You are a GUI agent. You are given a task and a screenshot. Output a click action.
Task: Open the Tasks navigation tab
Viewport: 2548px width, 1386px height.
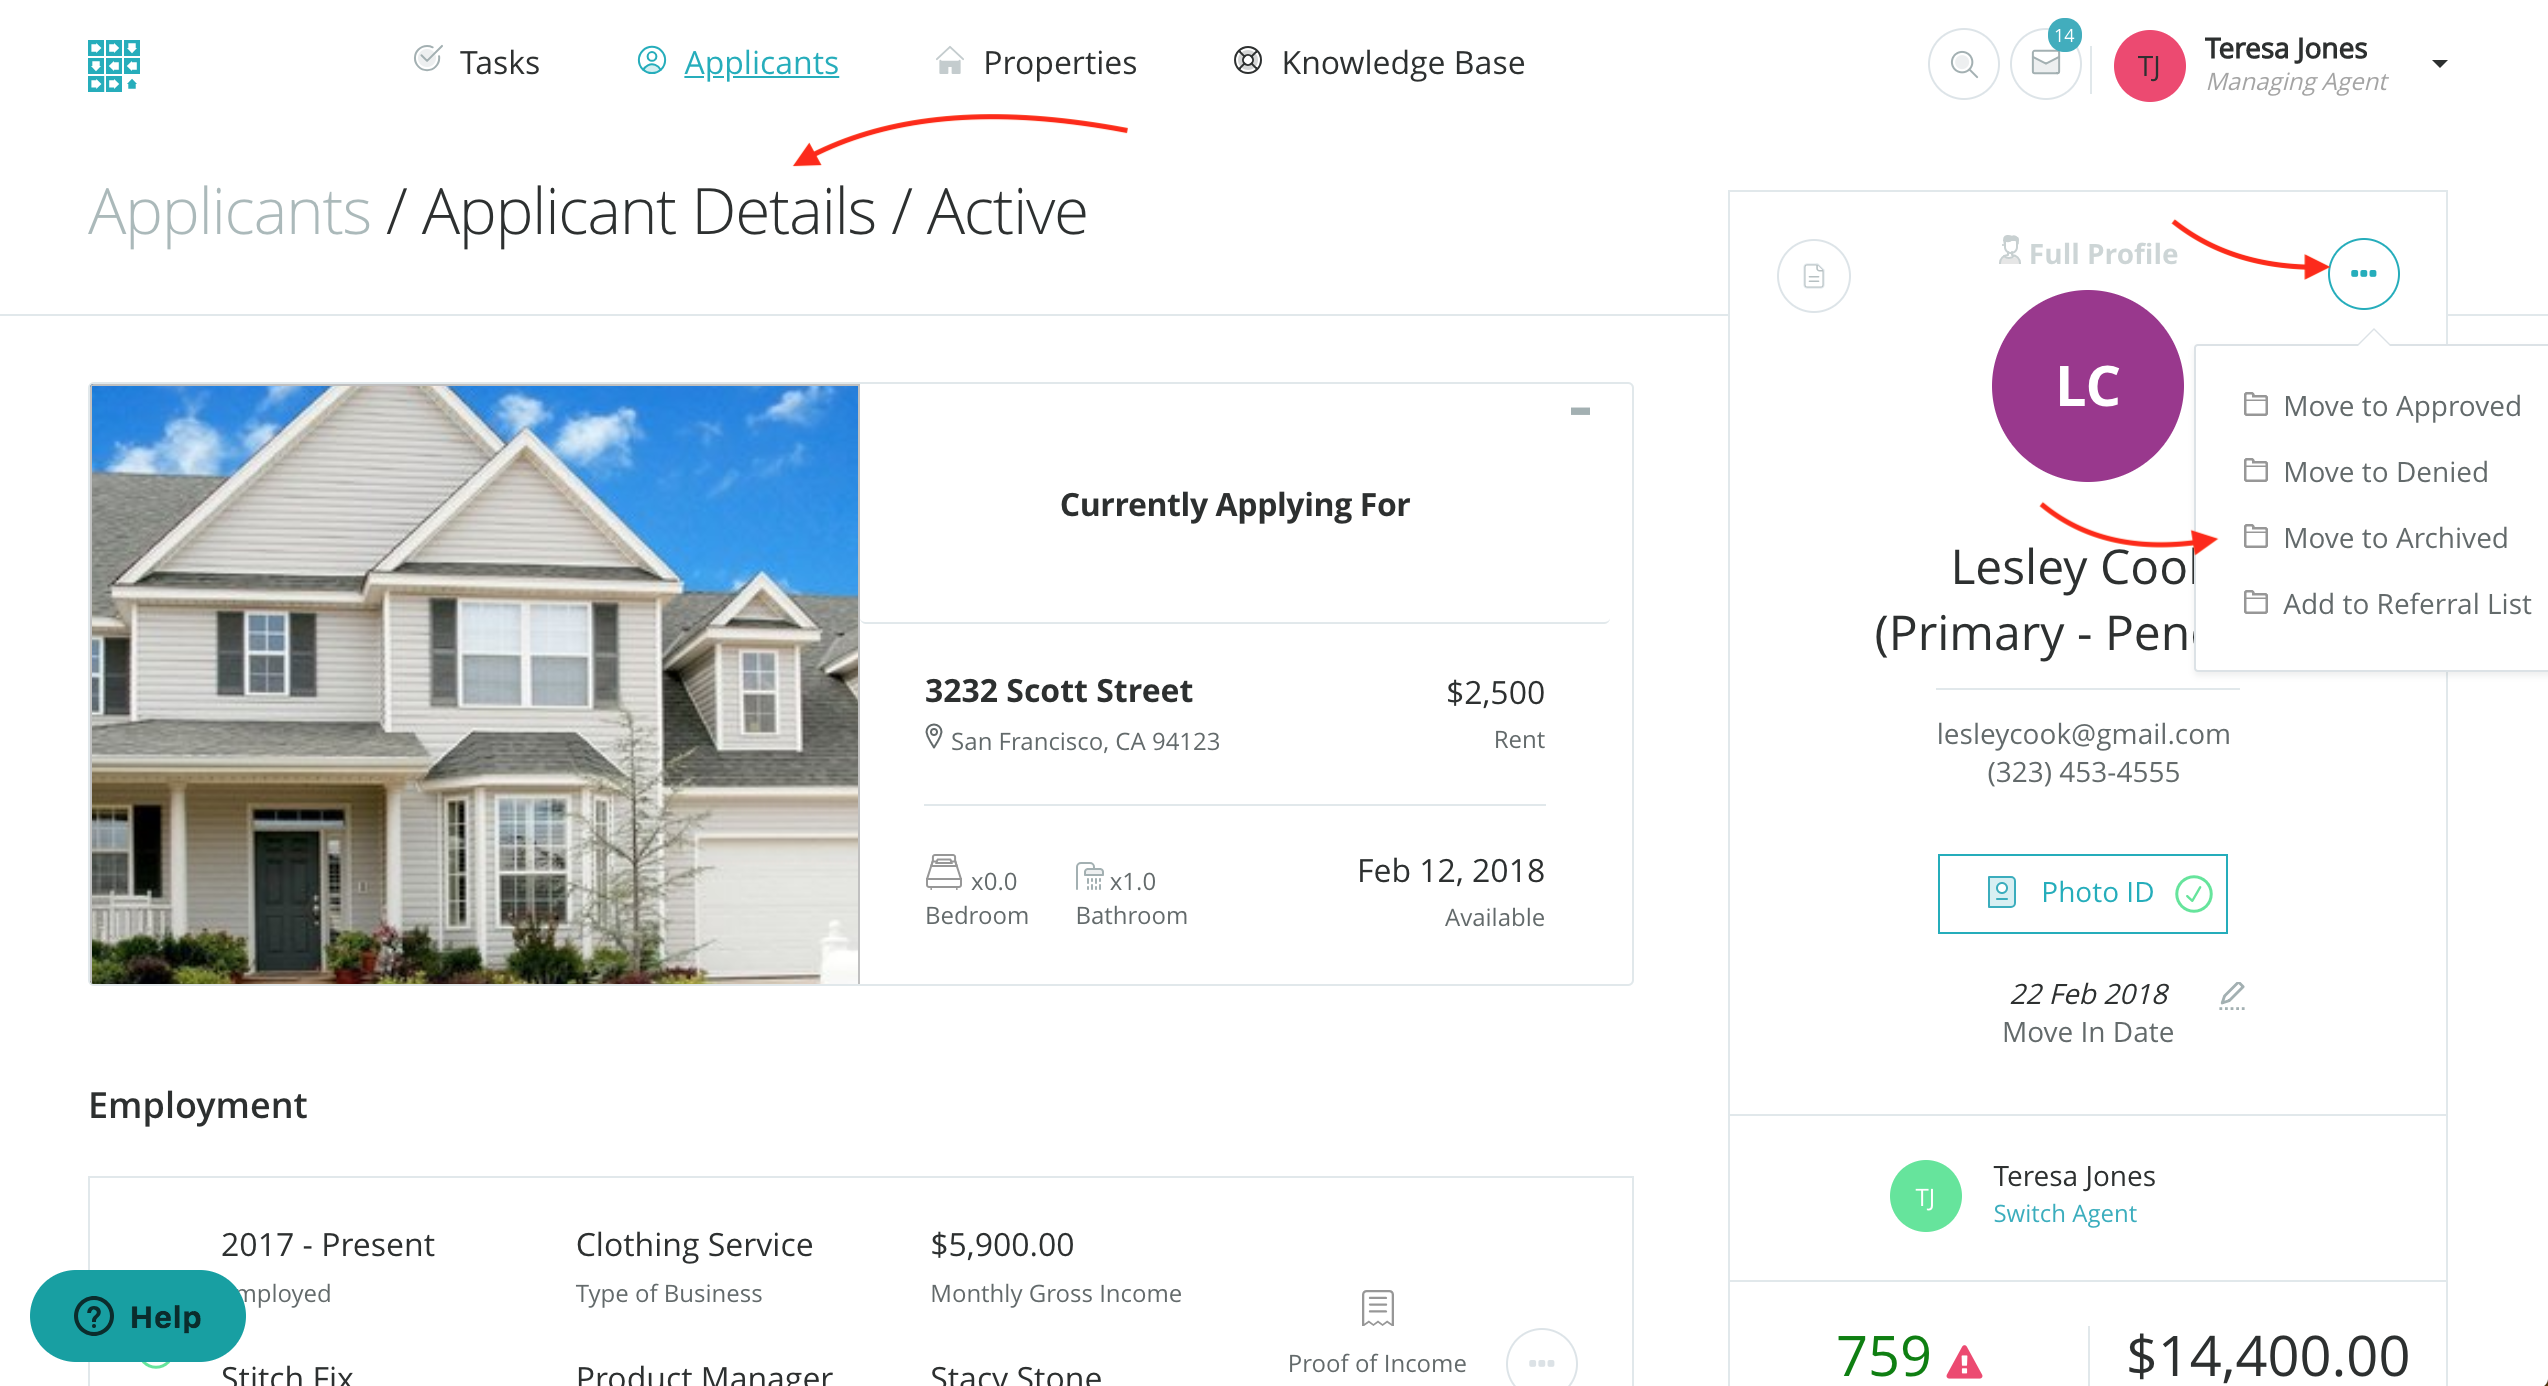(477, 62)
